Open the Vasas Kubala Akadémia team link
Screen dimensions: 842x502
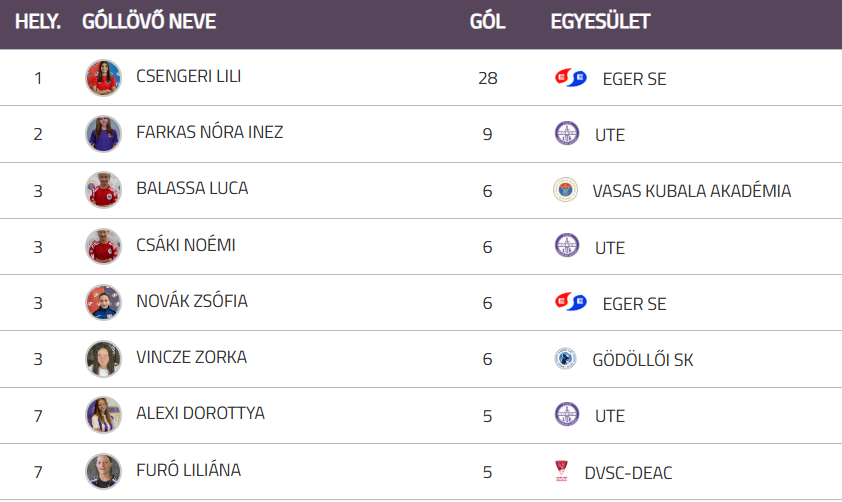[x=691, y=190]
